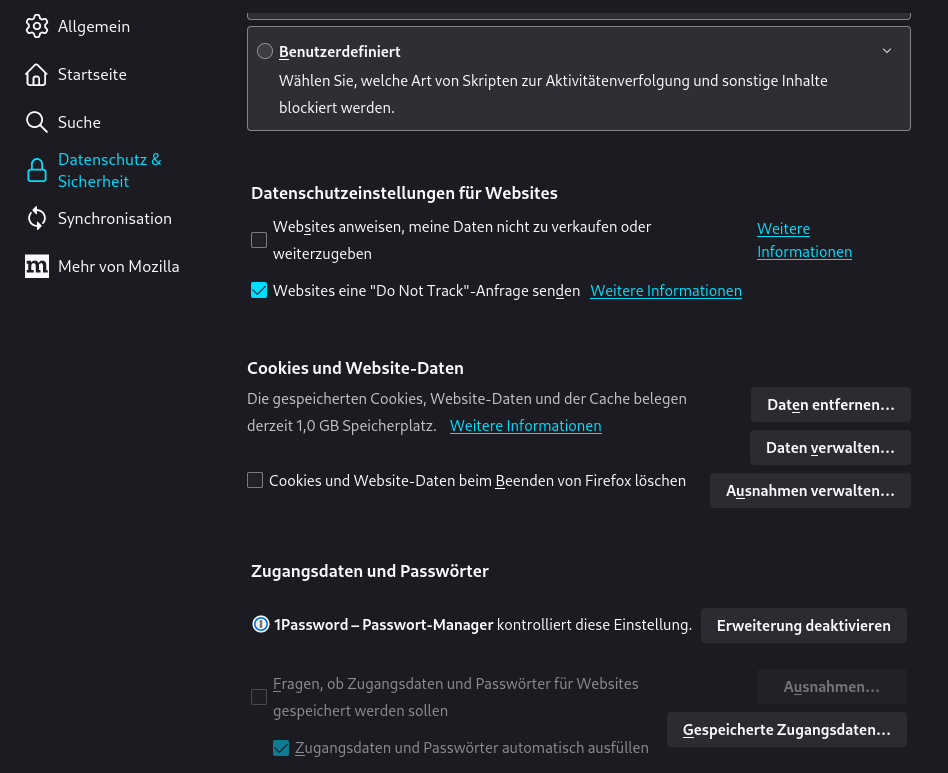
Task: Click the Suche magnifier icon
Action: click(37, 122)
